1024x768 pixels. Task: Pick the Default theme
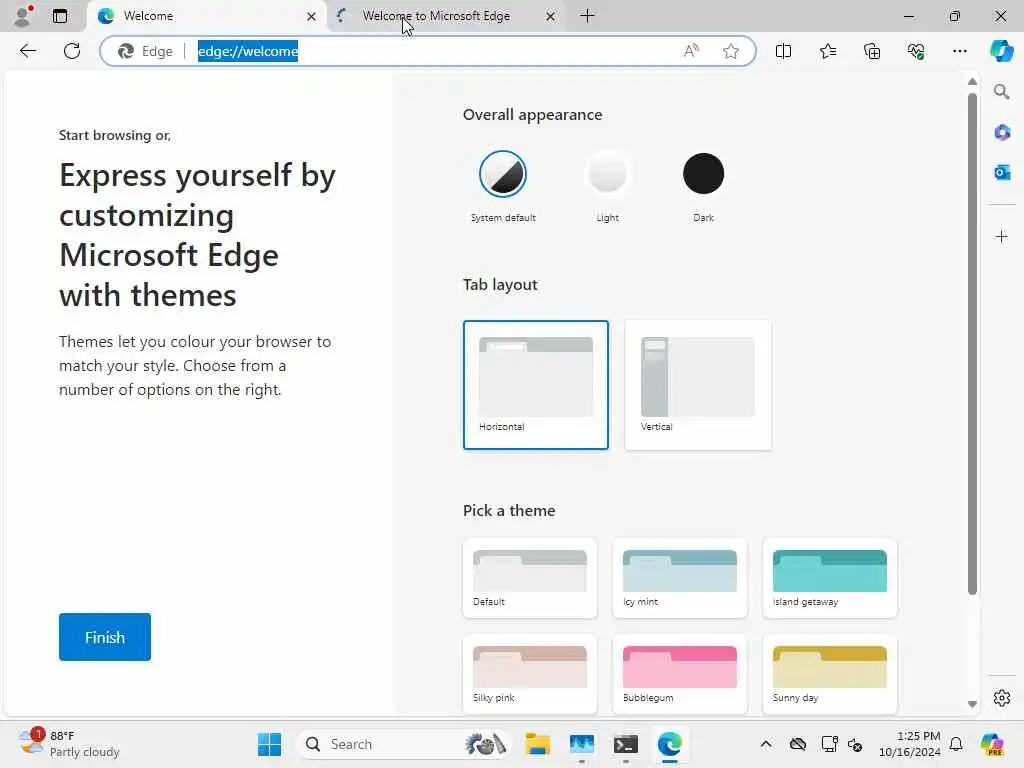(x=530, y=578)
